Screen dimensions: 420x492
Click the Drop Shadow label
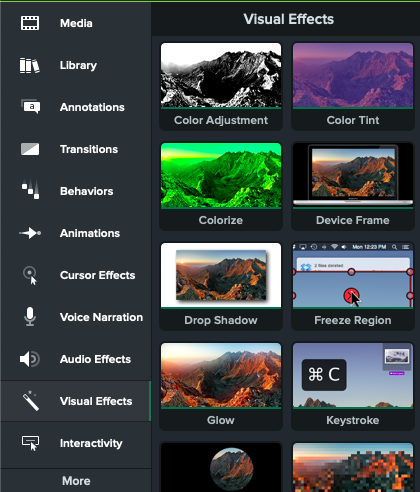[x=221, y=320]
